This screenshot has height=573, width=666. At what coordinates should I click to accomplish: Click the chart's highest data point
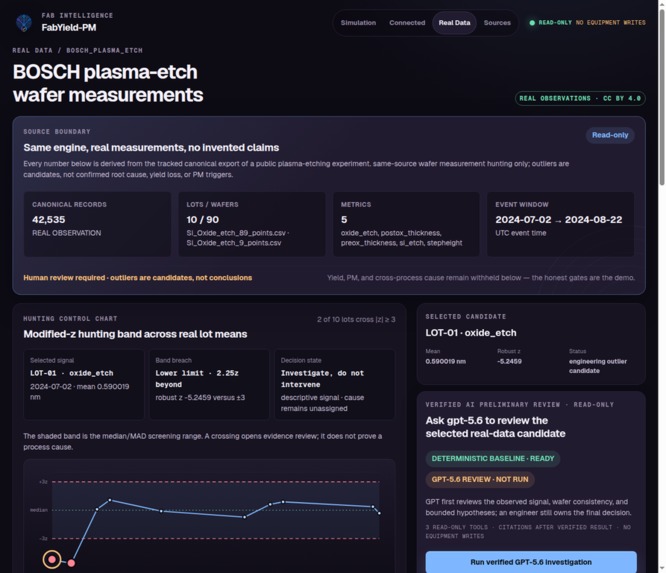110,500
